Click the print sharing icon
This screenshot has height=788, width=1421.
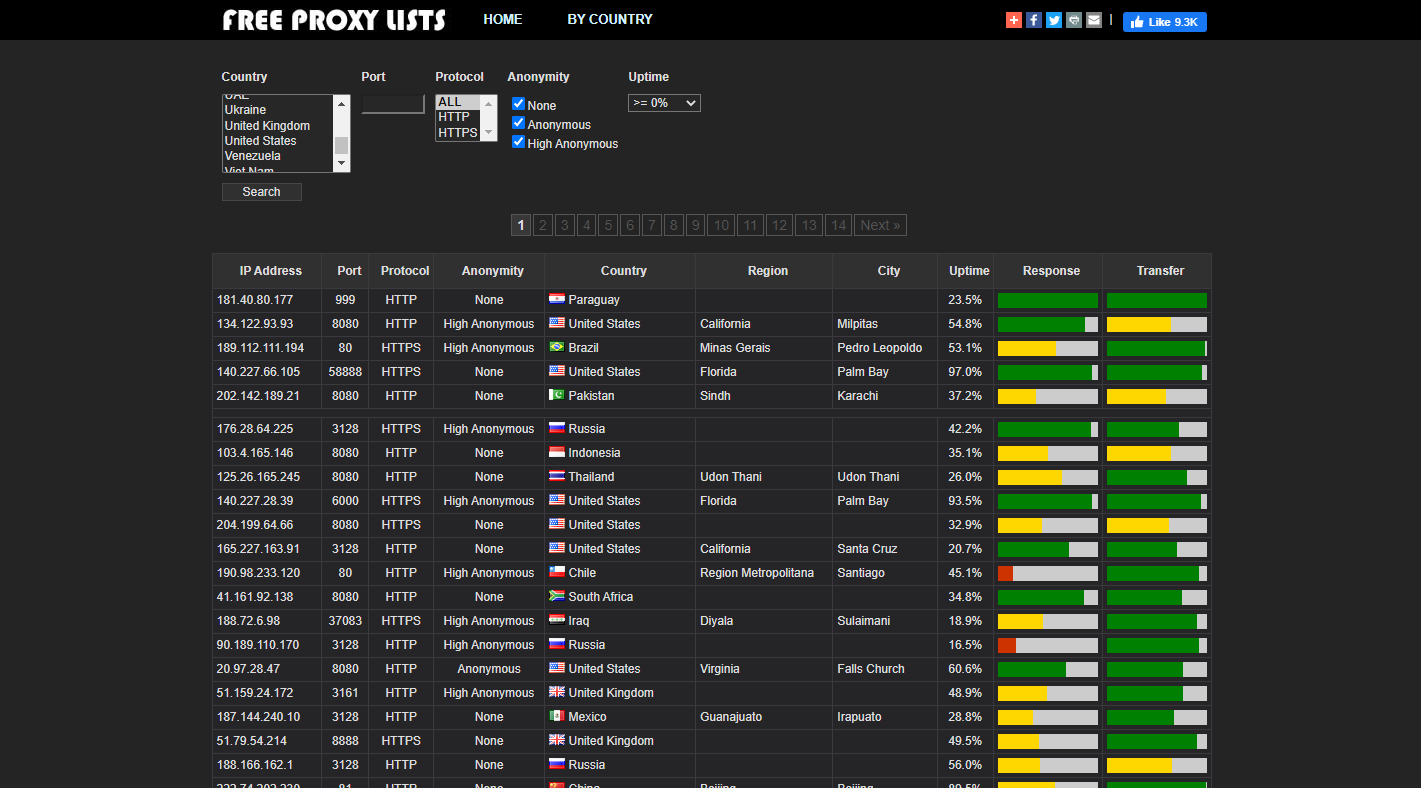[1073, 19]
